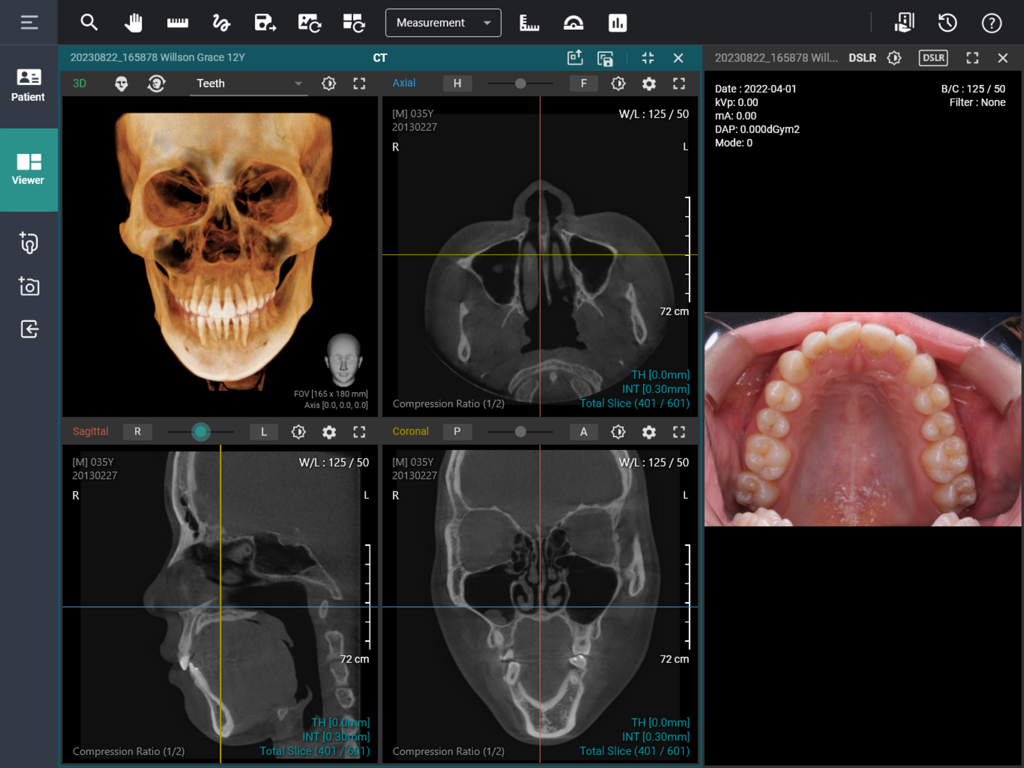The height and width of the screenshot is (768, 1024).
Task: Open the brightness/contrast settings for Axial view
Action: coord(618,84)
